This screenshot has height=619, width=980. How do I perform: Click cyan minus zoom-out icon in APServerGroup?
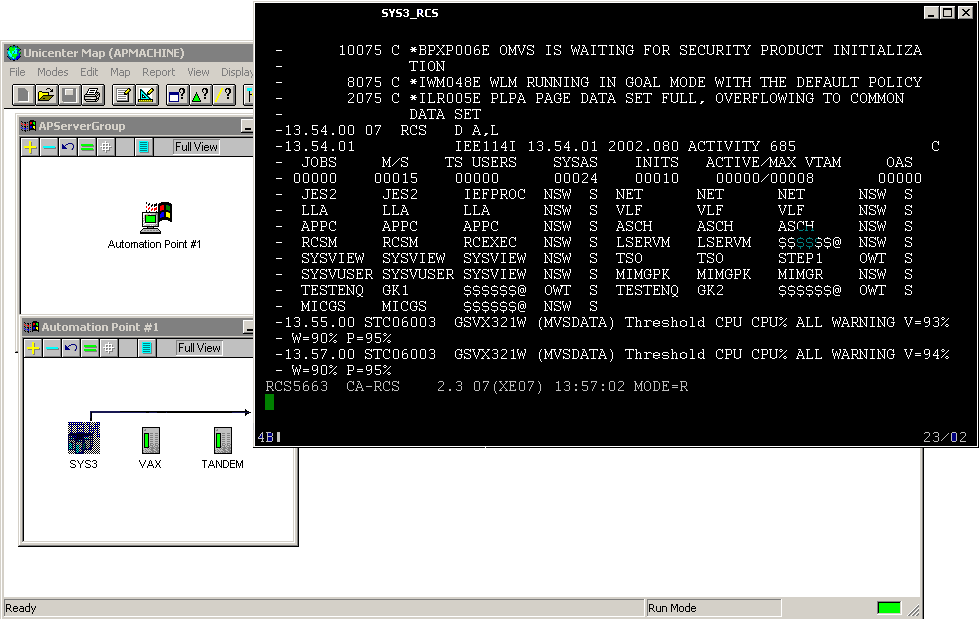pyautogui.click(x=49, y=148)
